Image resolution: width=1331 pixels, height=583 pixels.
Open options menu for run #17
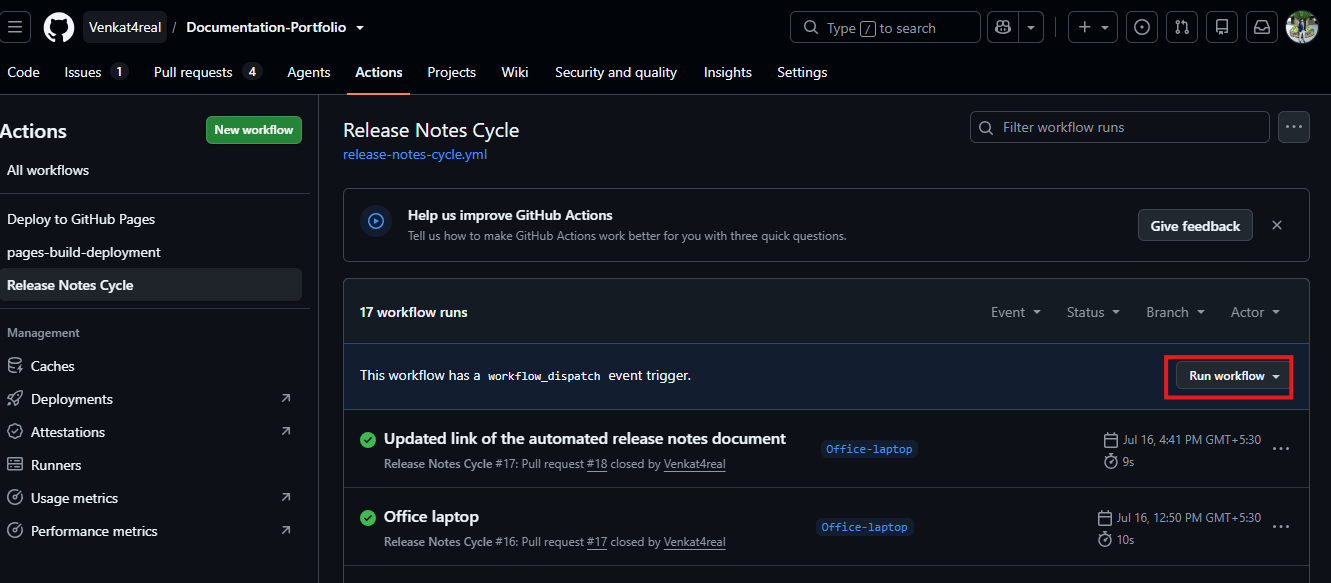pos(1281,449)
